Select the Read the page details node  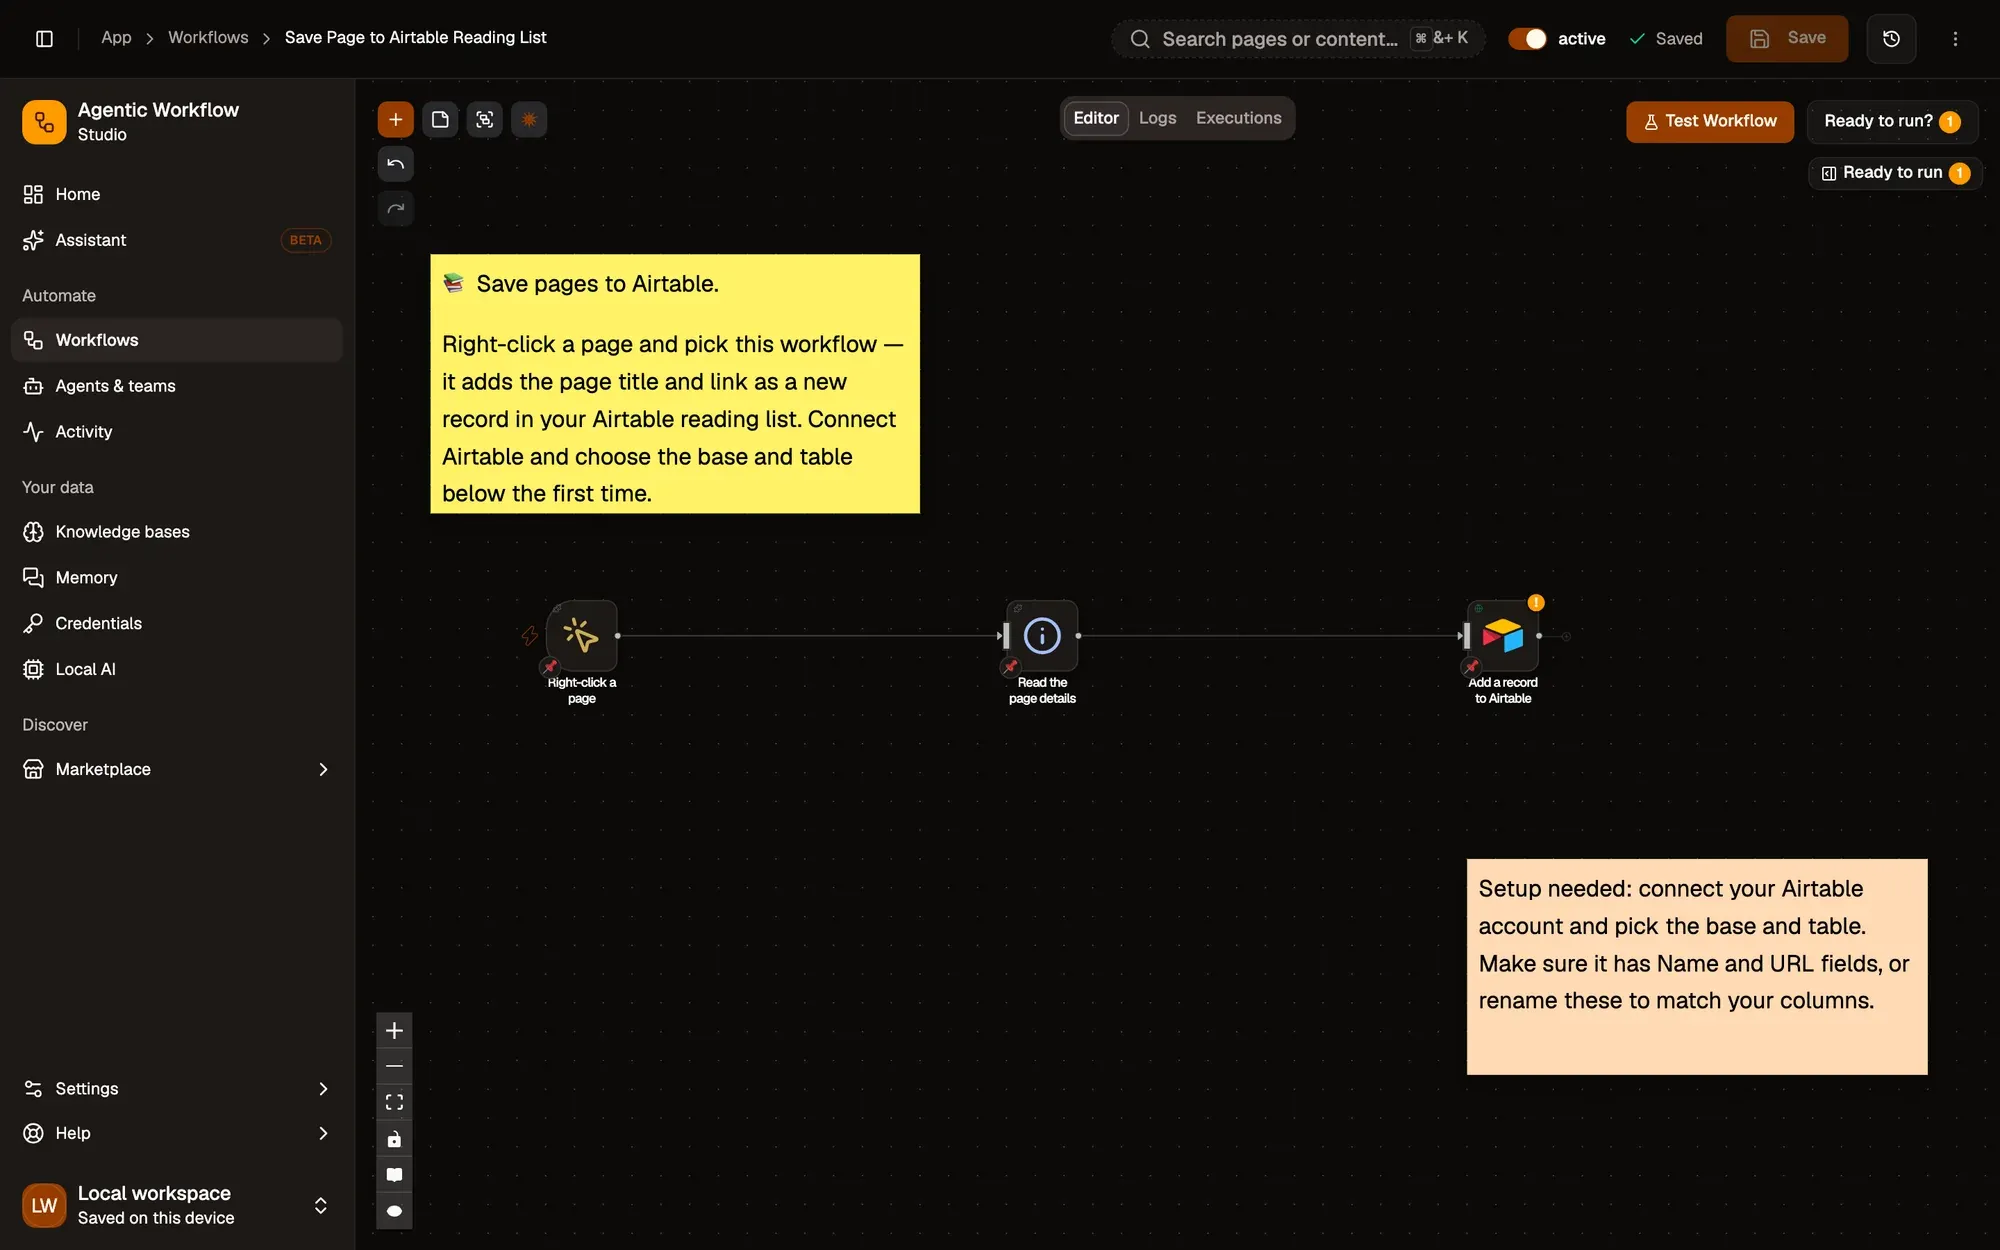point(1042,635)
